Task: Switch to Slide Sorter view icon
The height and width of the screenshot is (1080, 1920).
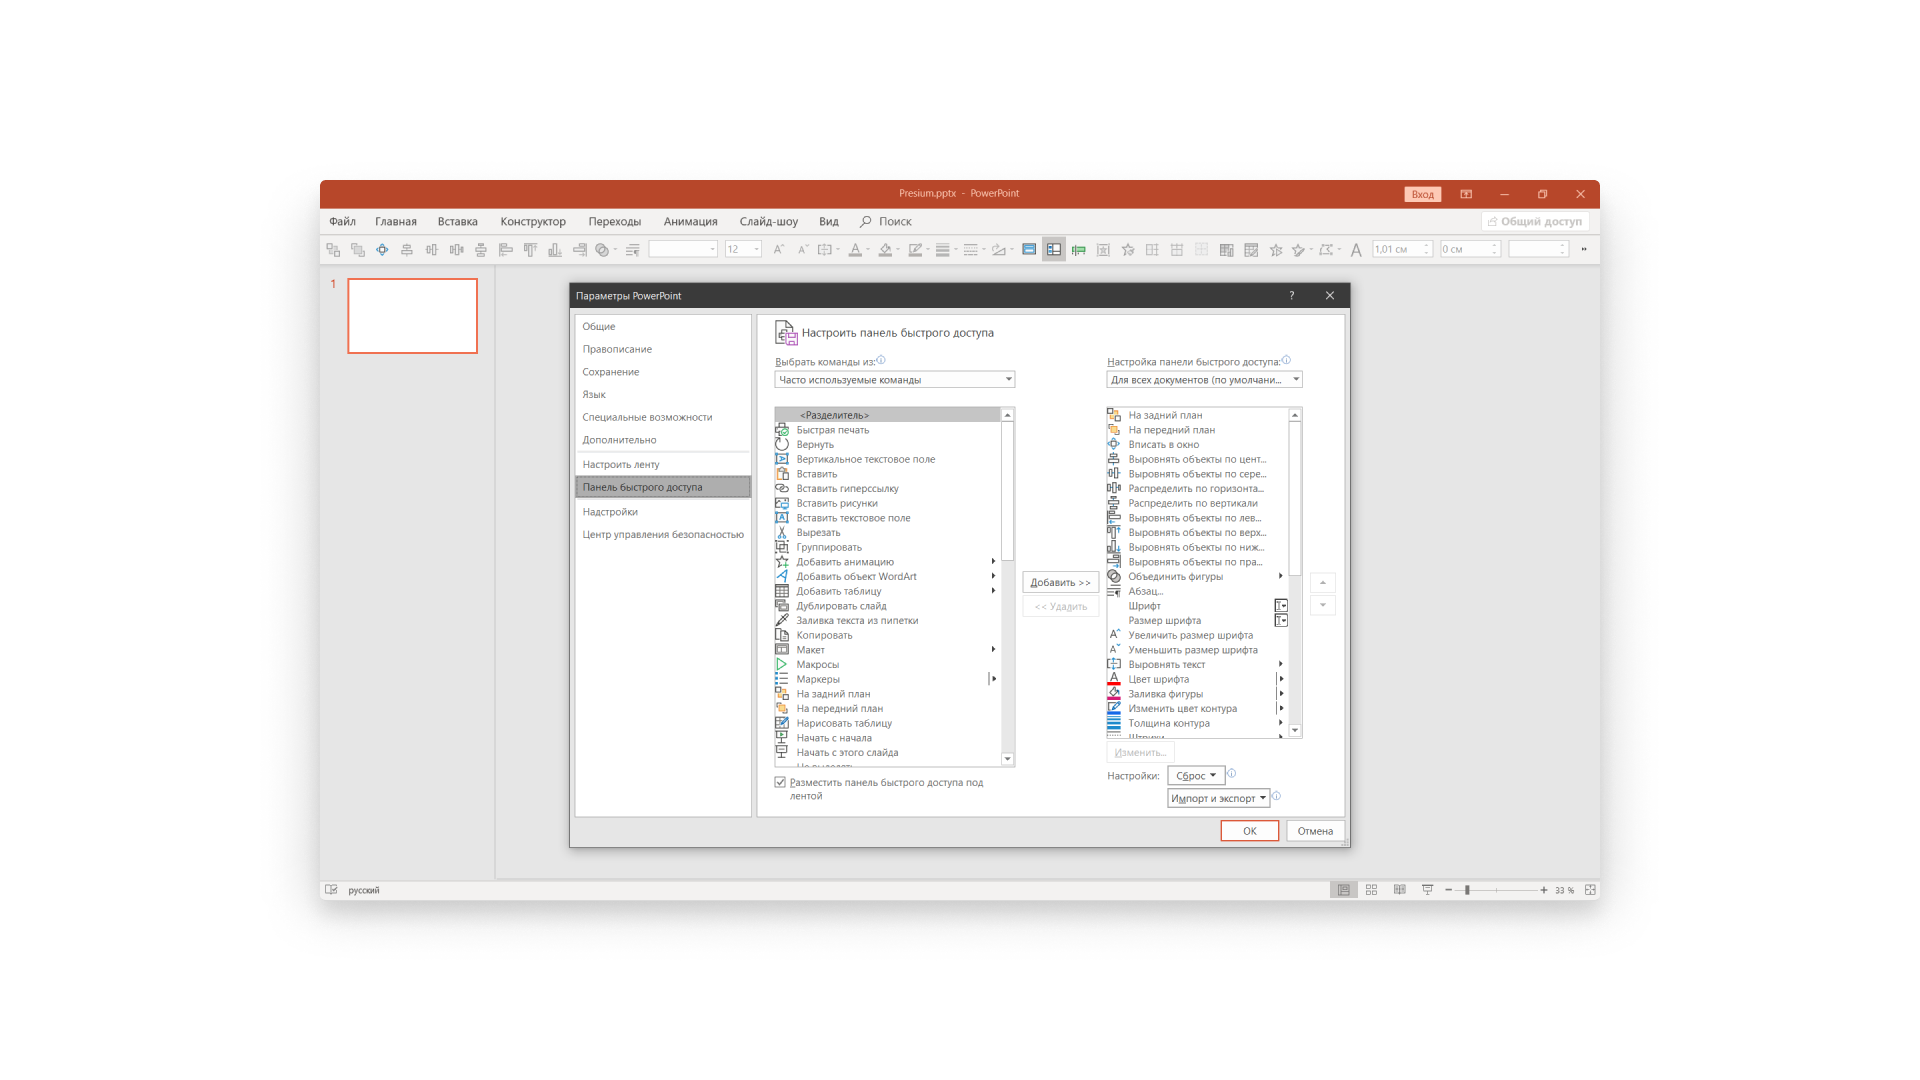Action: coord(1371,890)
